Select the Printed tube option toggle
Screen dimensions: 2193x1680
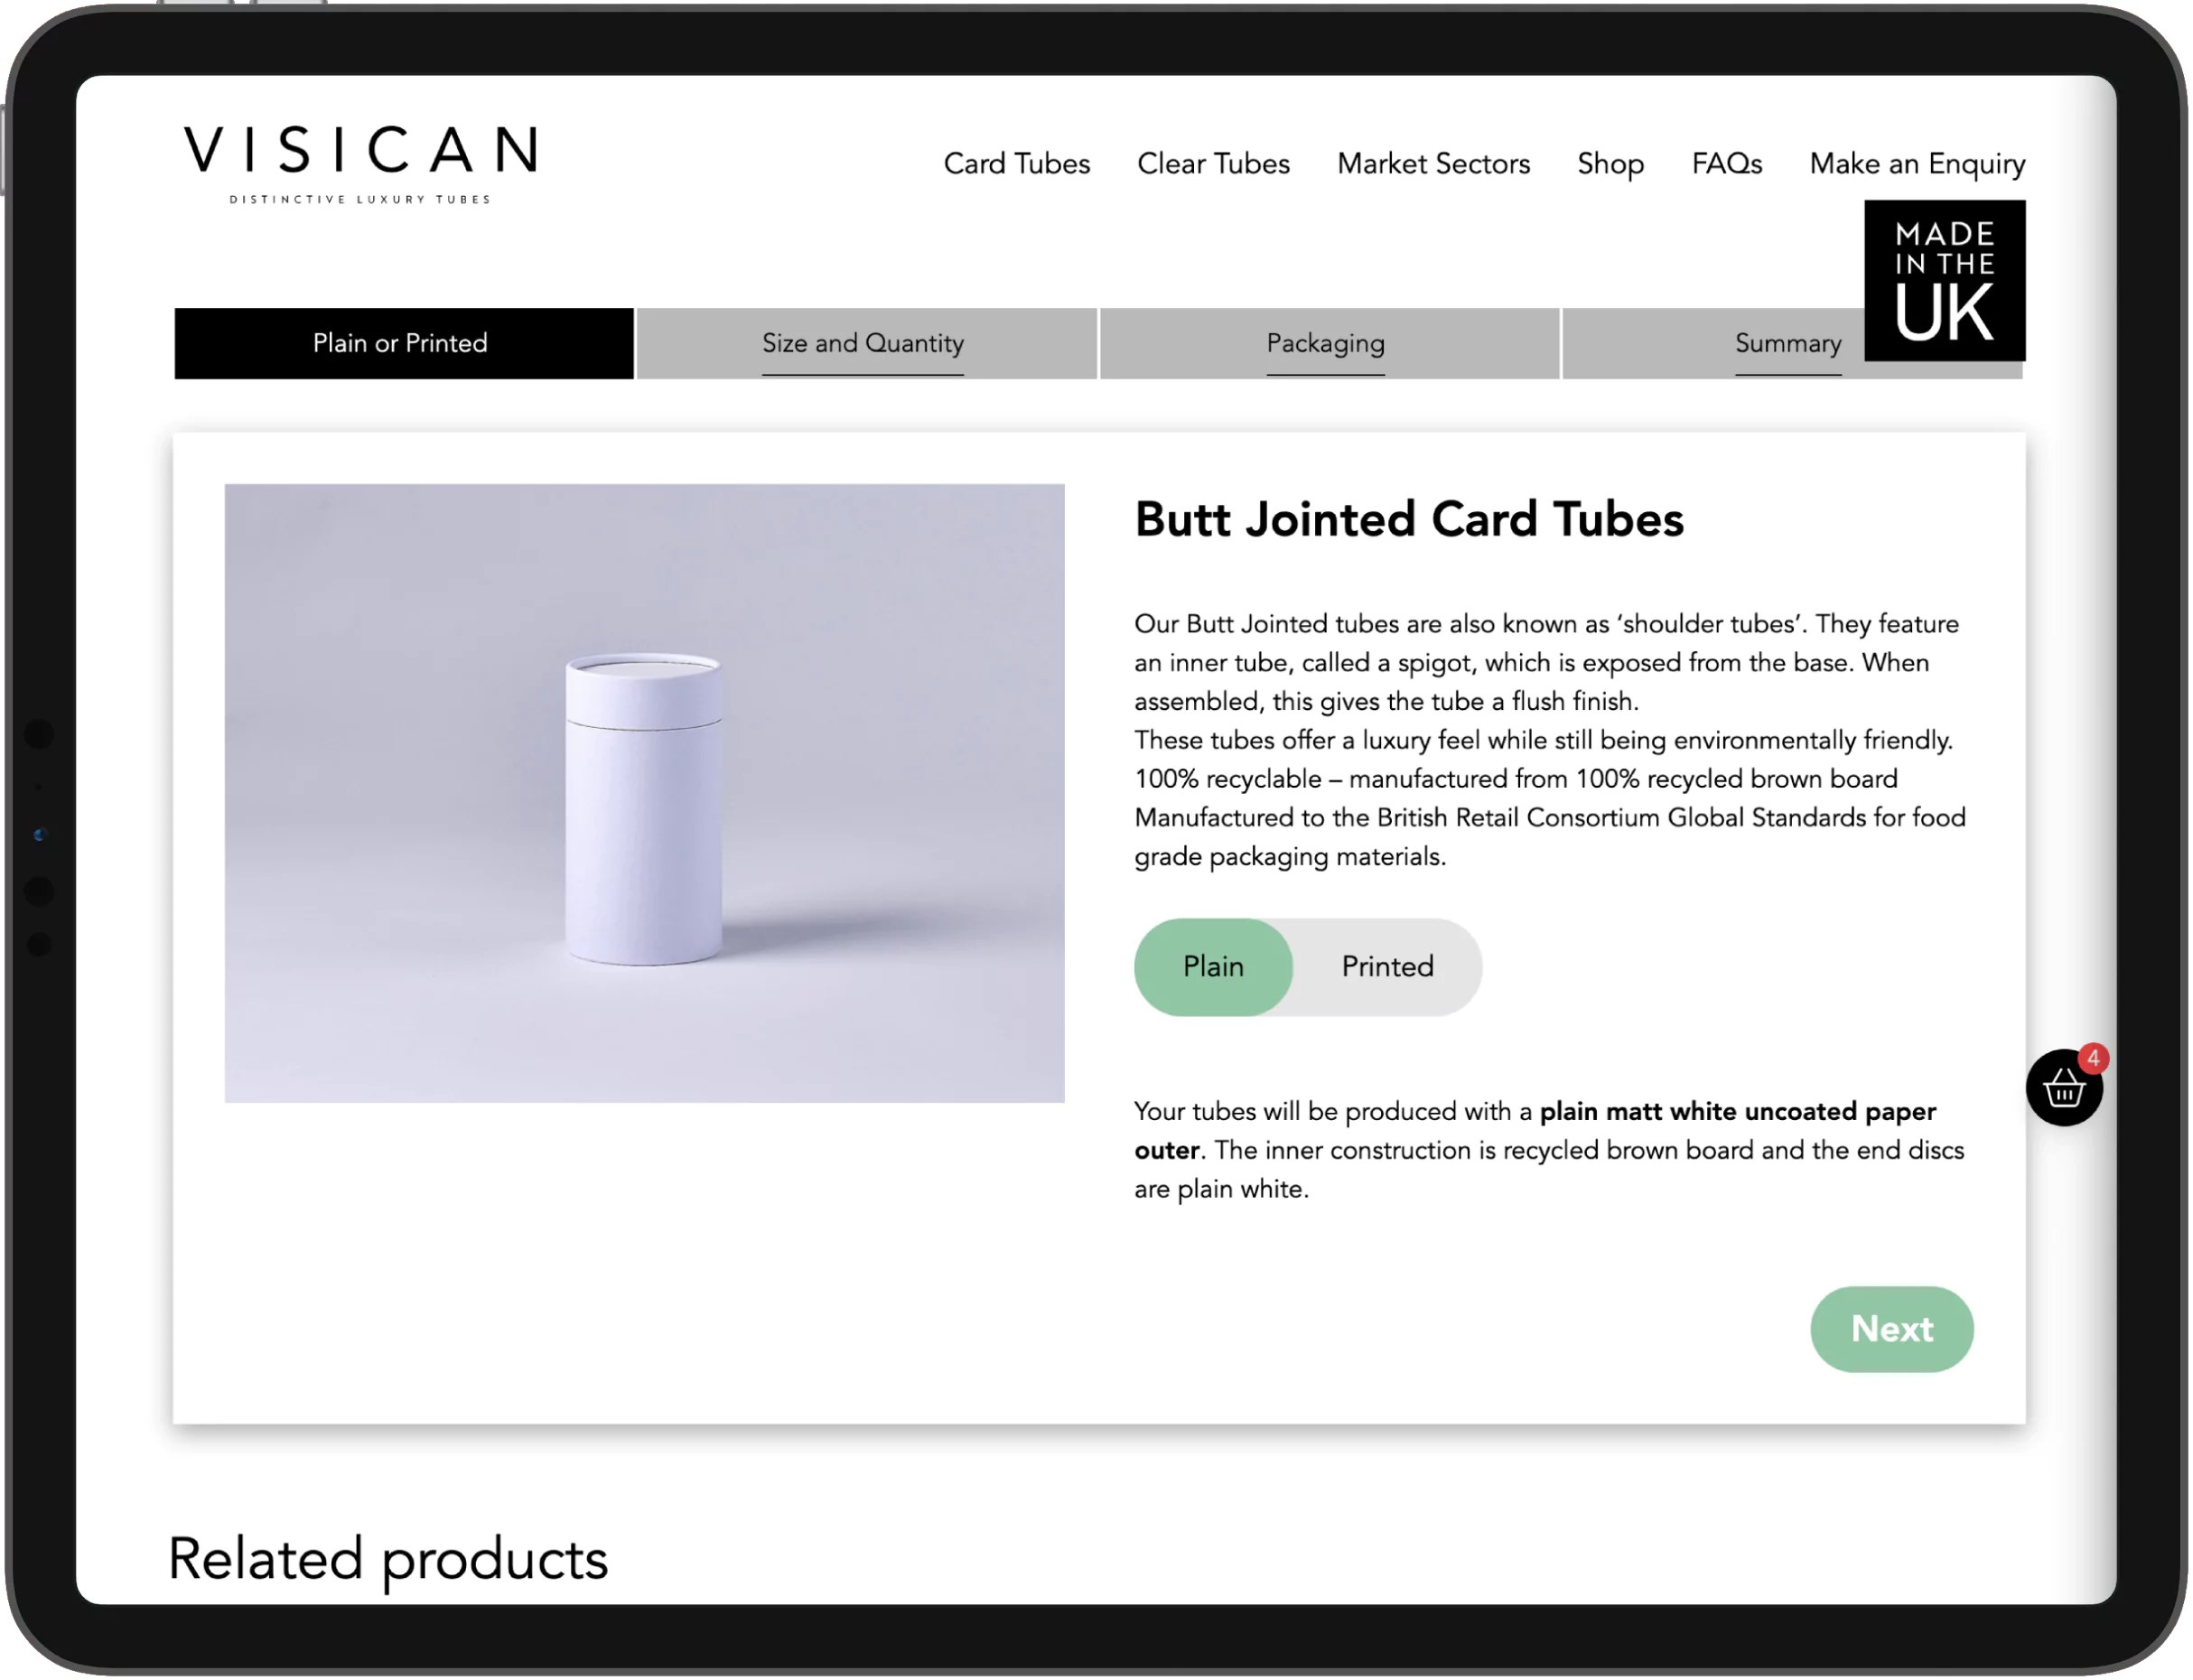[1386, 966]
